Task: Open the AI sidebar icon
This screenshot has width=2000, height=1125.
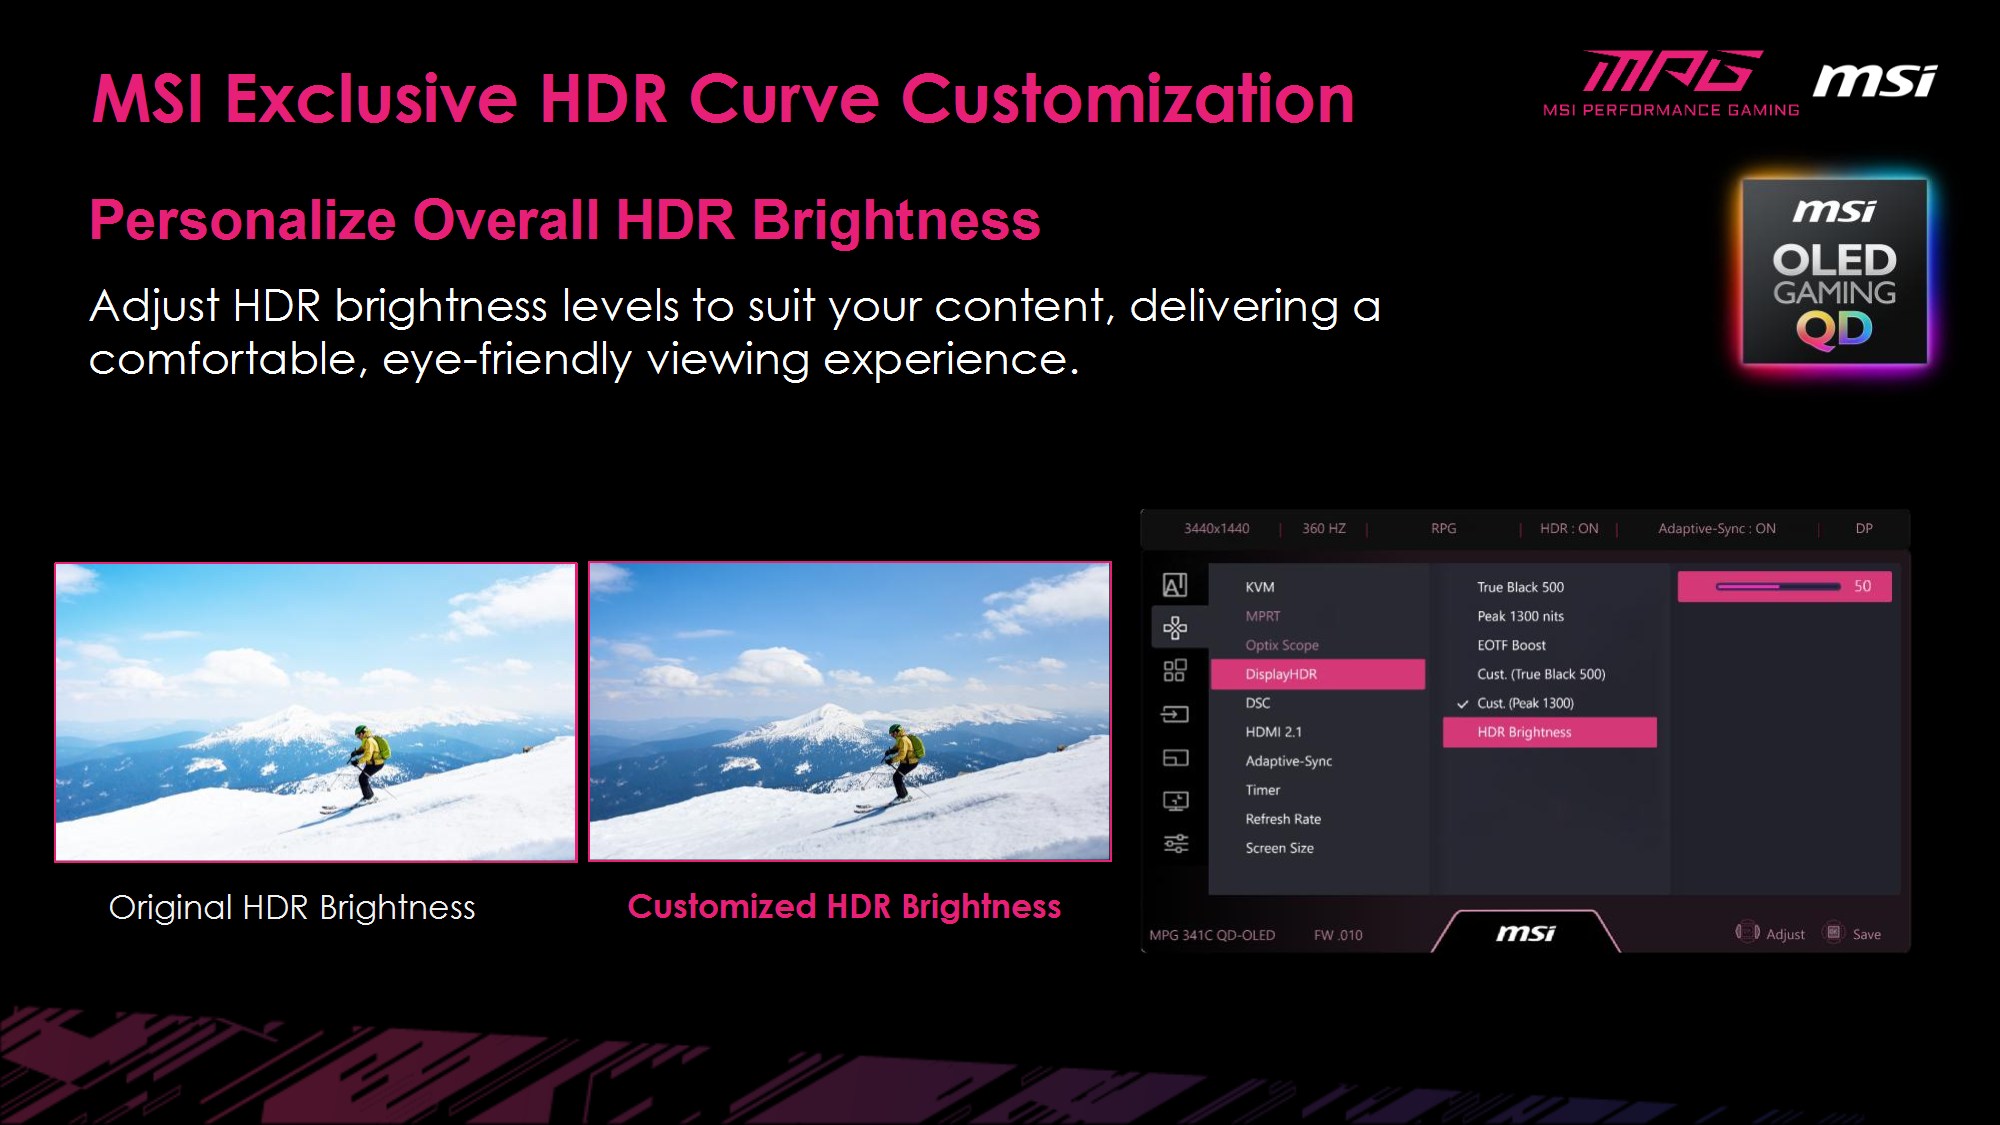Action: (x=1175, y=585)
